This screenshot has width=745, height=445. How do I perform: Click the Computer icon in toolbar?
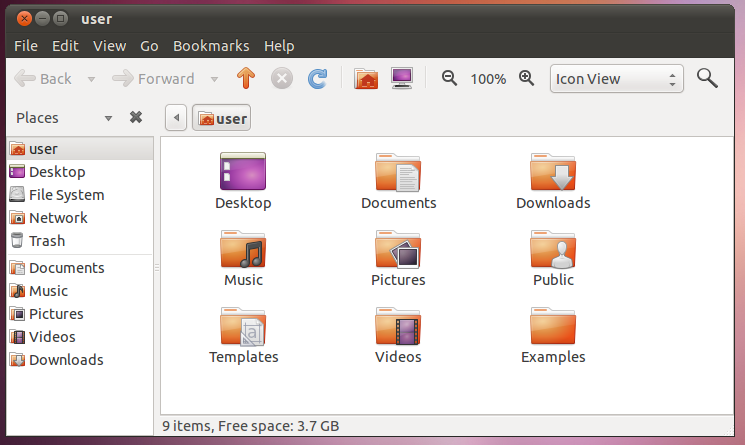pos(401,79)
